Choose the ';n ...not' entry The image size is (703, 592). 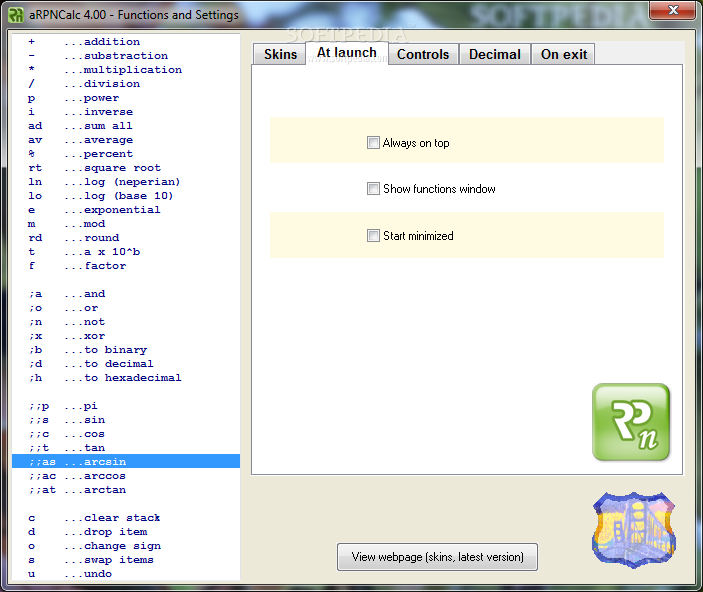point(126,322)
